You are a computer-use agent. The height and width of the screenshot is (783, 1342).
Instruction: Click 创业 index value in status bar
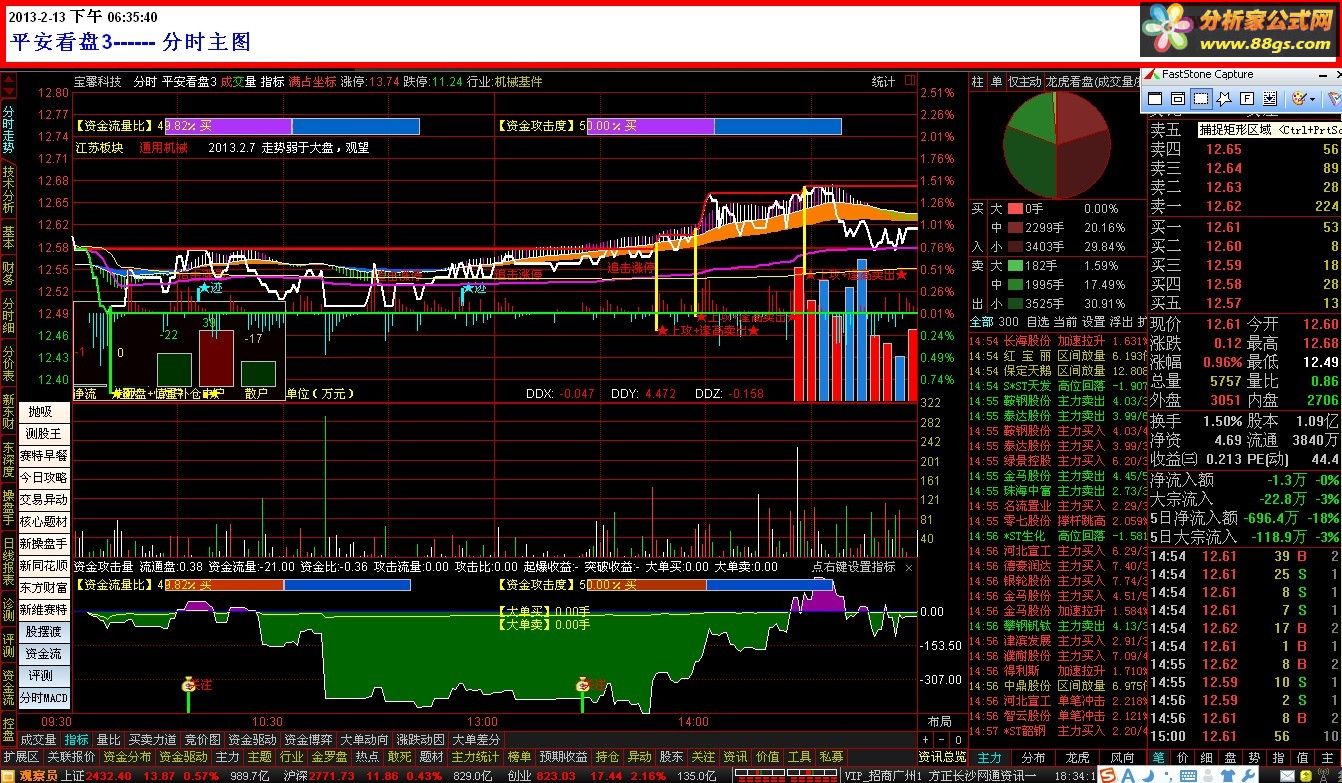click(557, 775)
